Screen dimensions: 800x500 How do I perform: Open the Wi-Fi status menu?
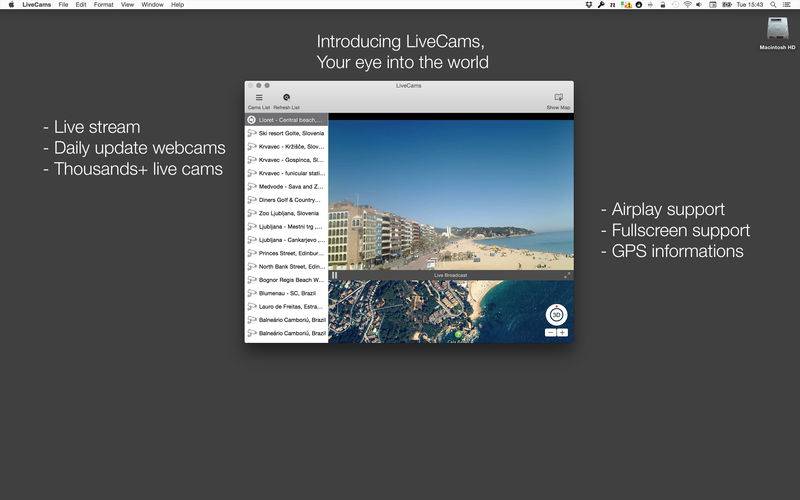[687, 5]
